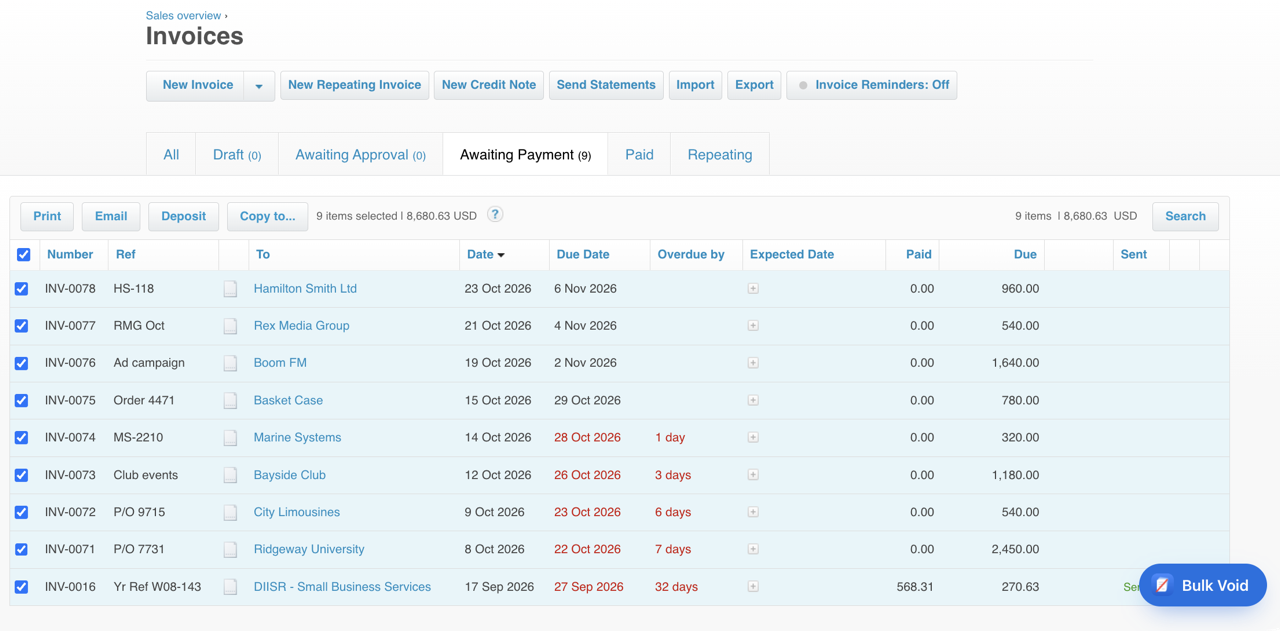1280x631 pixels.
Task: Print the selected invoices
Action: pyautogui.click(x=47, y=216)
